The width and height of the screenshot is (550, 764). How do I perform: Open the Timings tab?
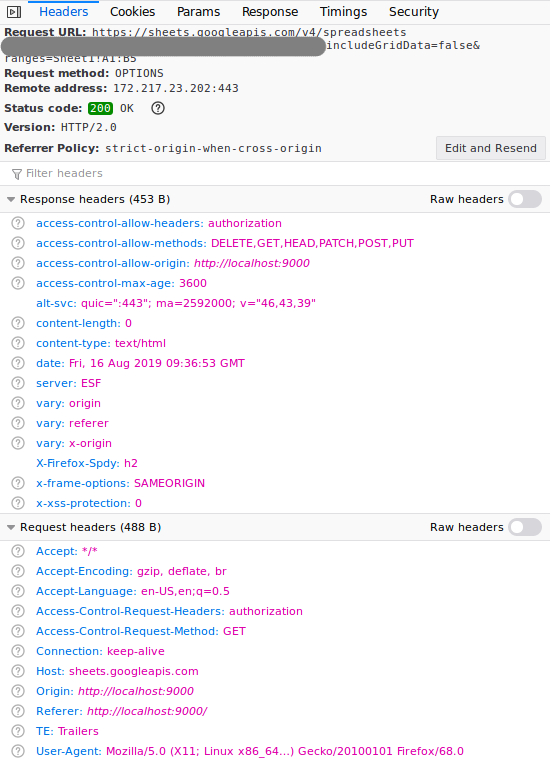click(x=343, y=12)
